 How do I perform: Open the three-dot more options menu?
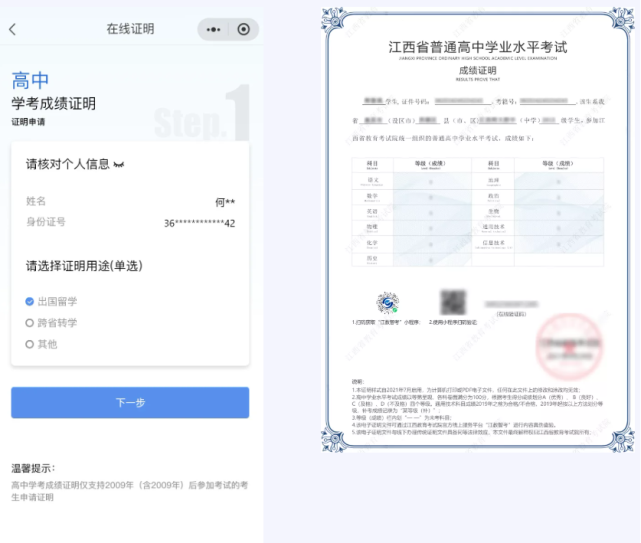pos(213,29)
